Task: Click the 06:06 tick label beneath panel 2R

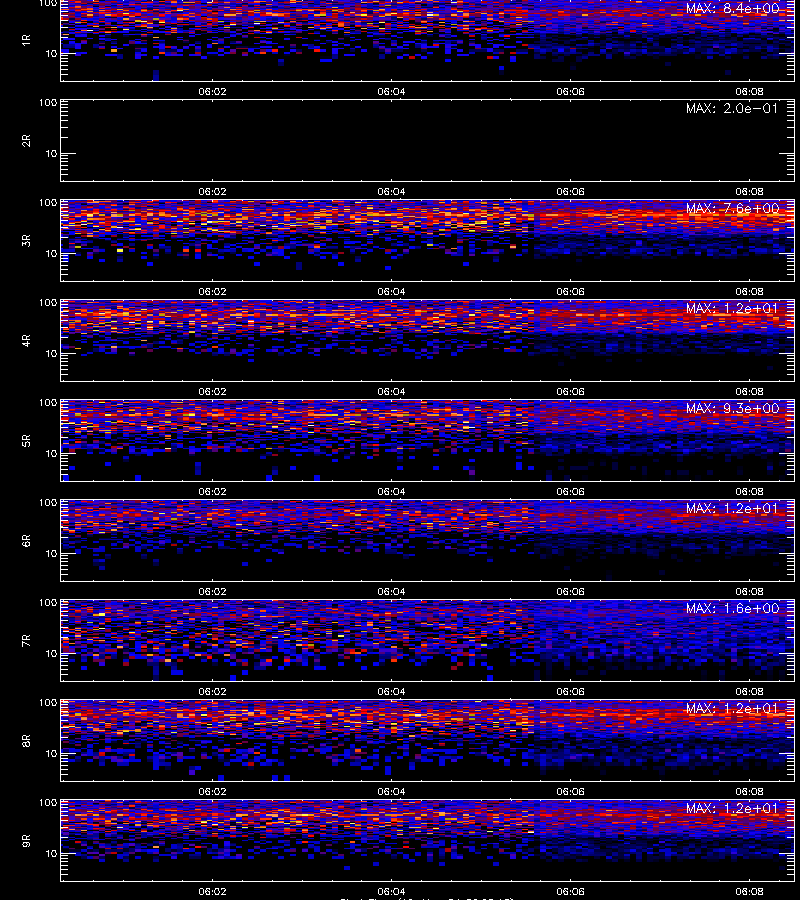Action: [570, 192]
